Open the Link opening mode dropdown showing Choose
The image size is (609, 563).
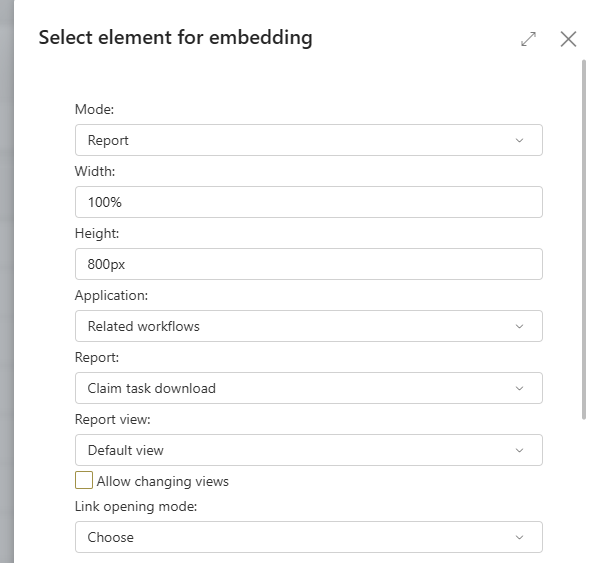tap(309, 537)
